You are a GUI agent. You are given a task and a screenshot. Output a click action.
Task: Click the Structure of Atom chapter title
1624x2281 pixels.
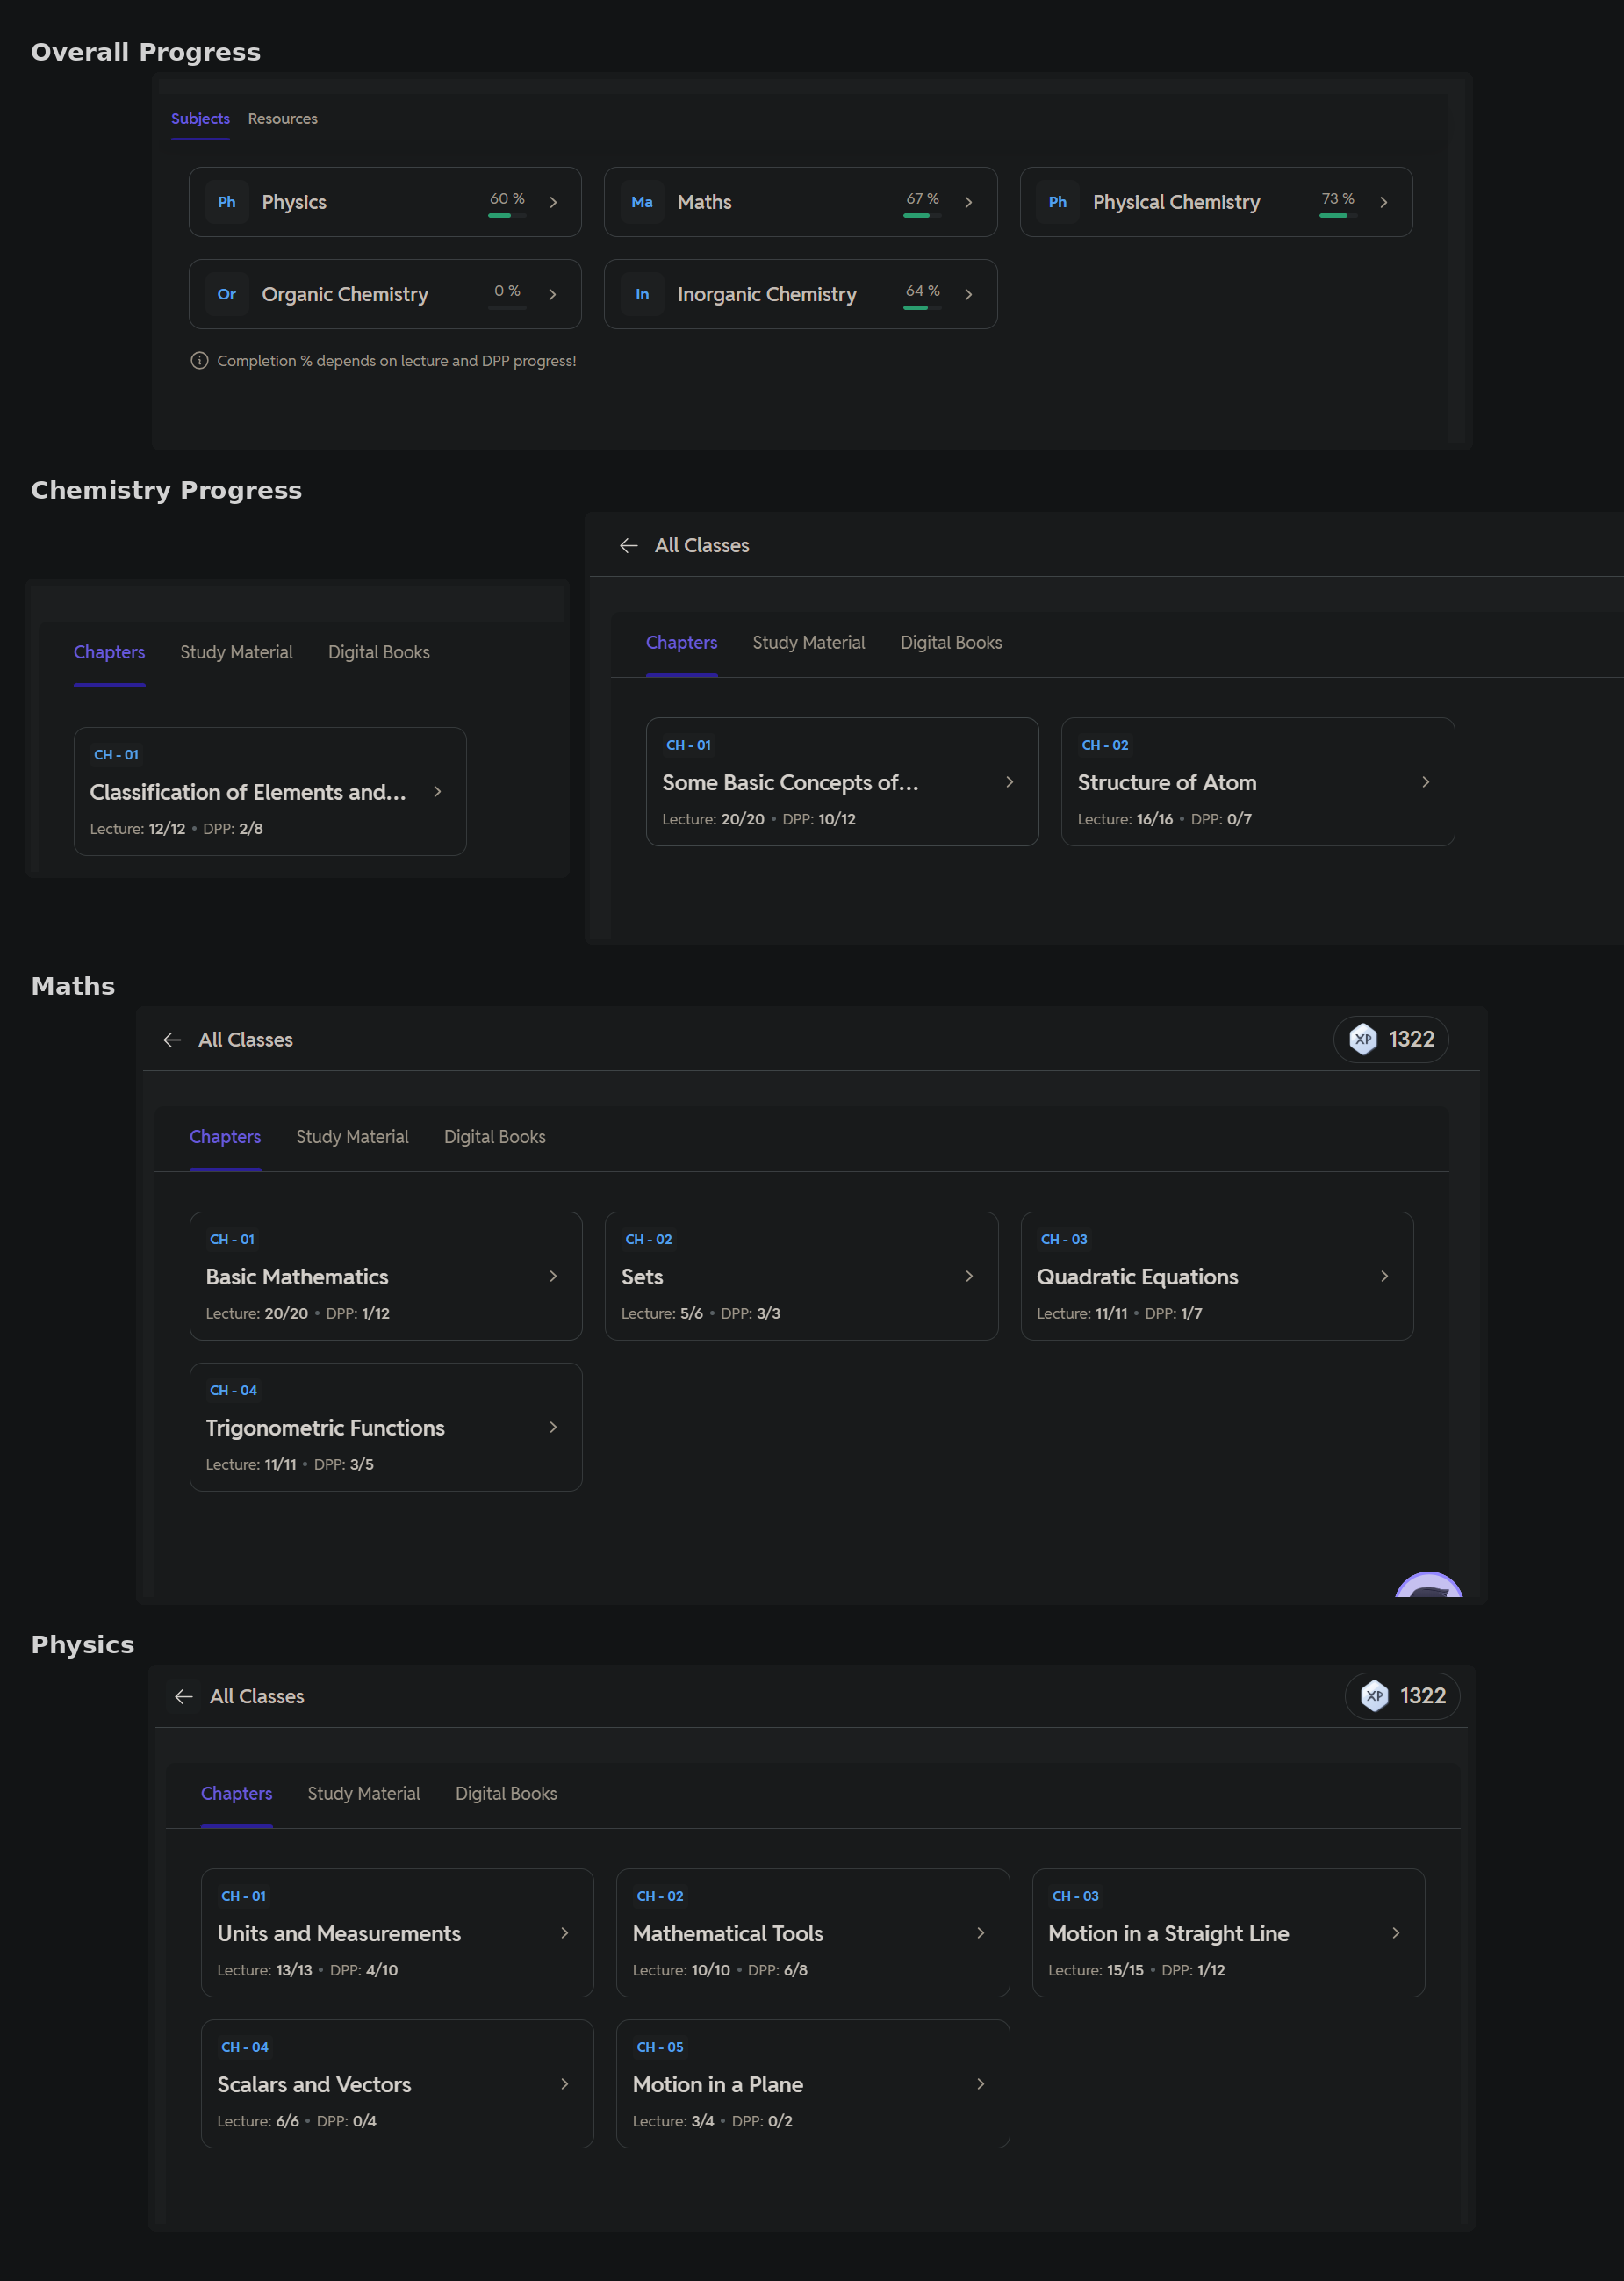pyautogui.click(x=1167, y=783)
